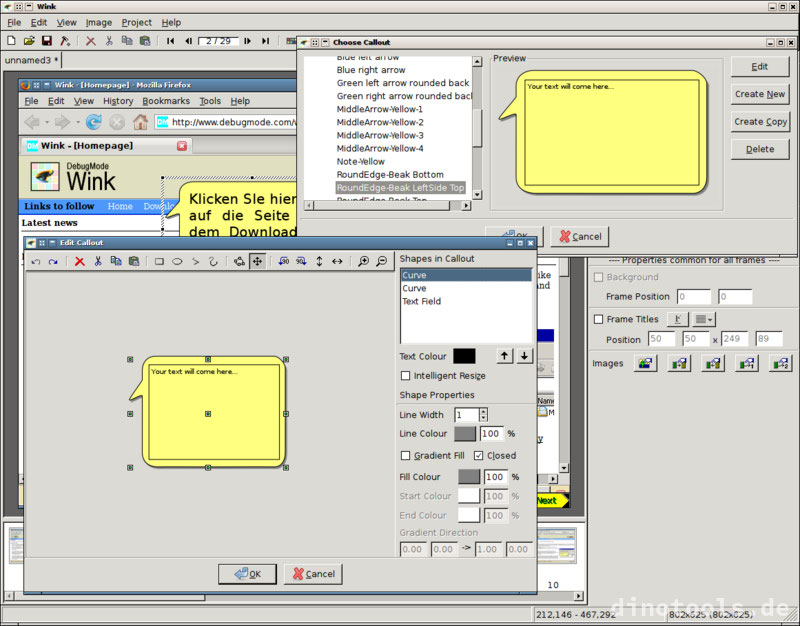Image resolution: width=800 pixels, height=626 pixels.
Task: Advance to next frame in Wink toolbar
Action: pos(247,41)
